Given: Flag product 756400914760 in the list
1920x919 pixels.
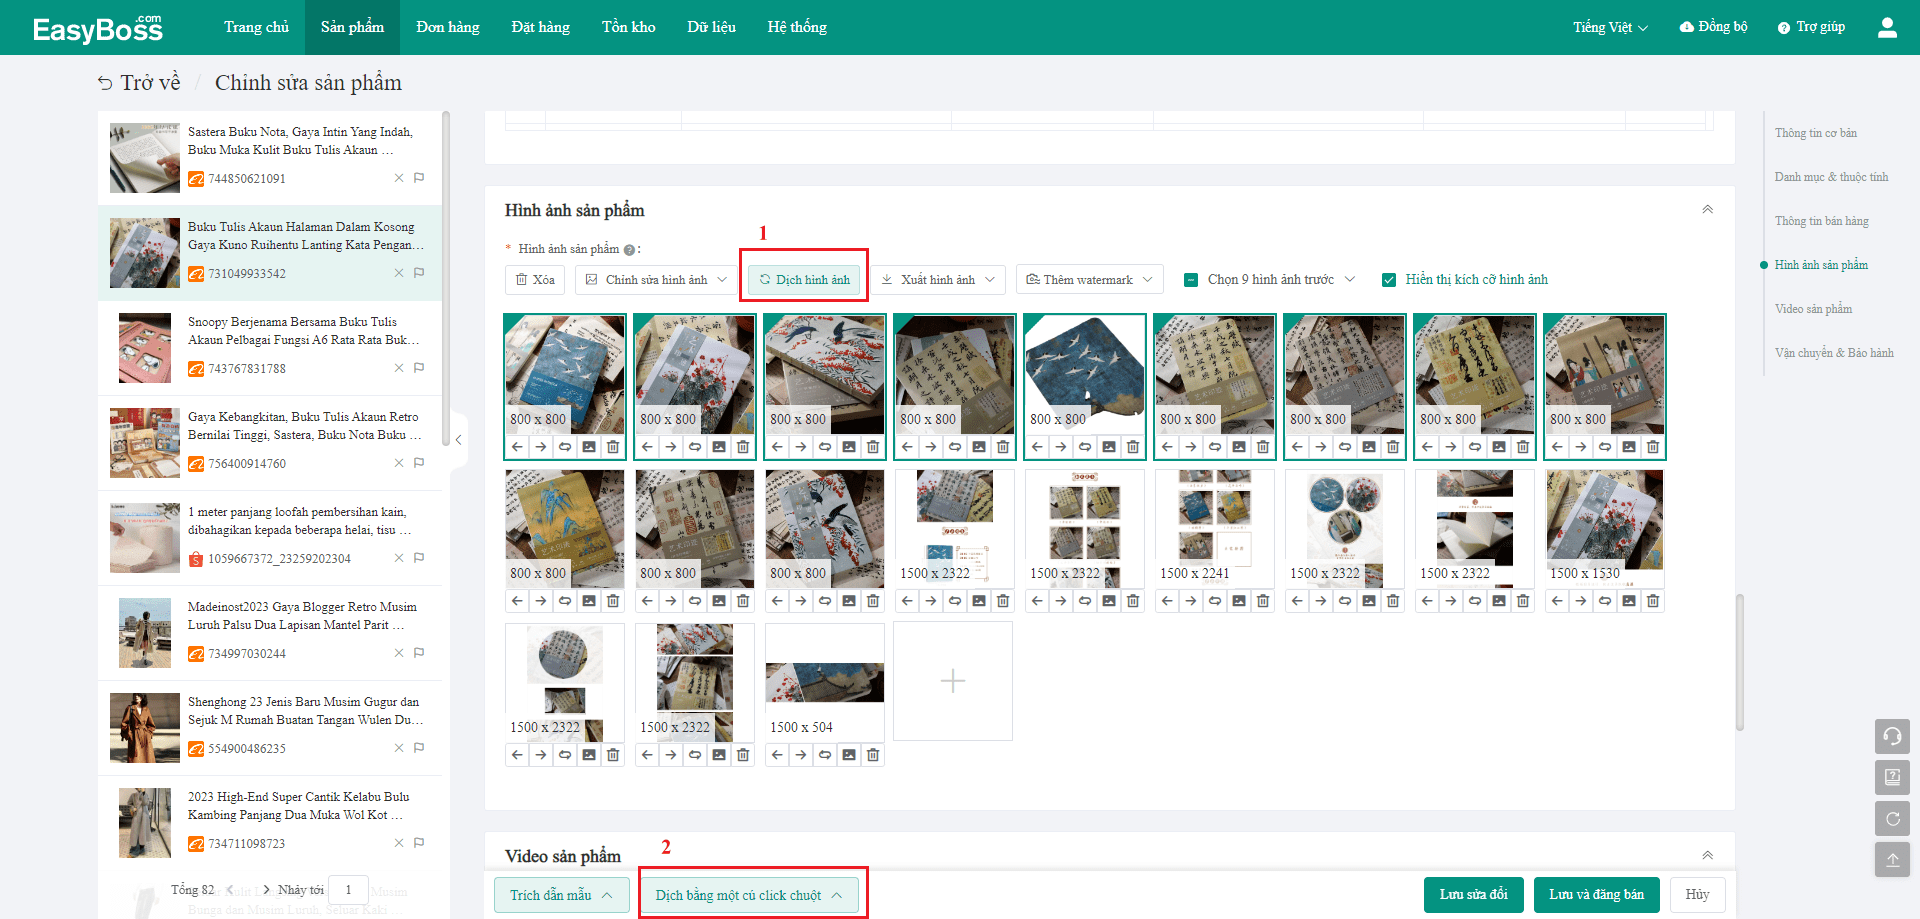Looking at the screenshot, I should pos(419,463).
